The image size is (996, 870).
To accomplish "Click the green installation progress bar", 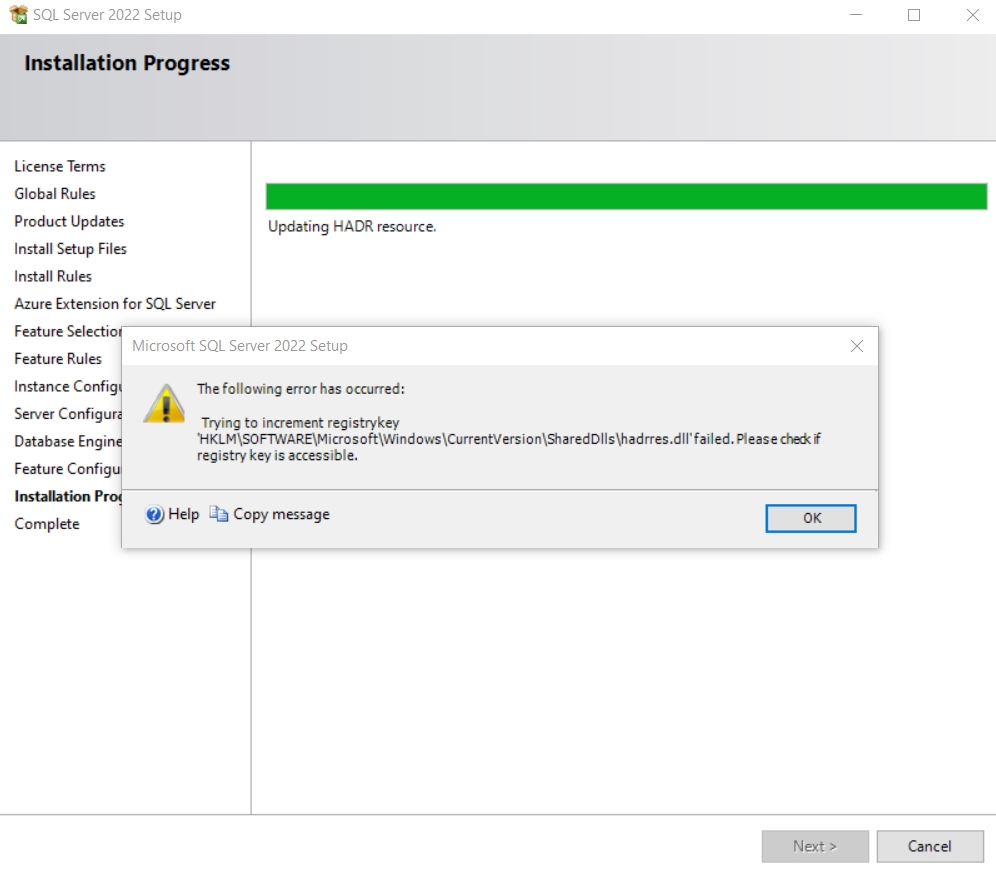I will click(626, 196).
